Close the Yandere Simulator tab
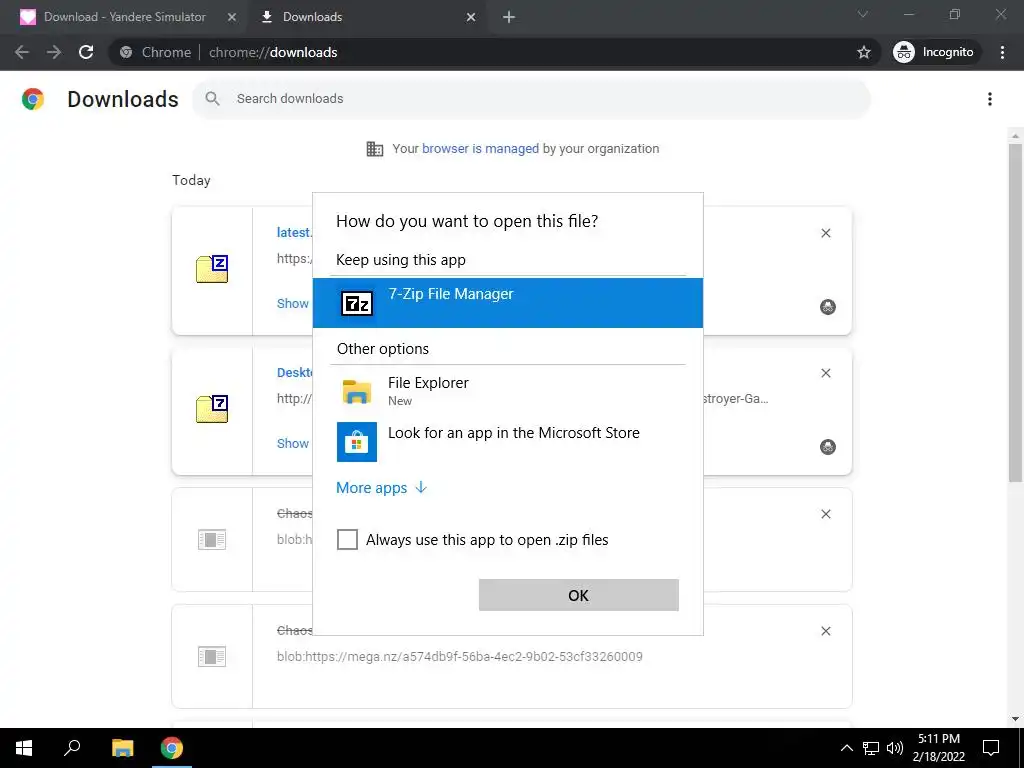This screenshot has height=768, width=1024. (231, 17)
